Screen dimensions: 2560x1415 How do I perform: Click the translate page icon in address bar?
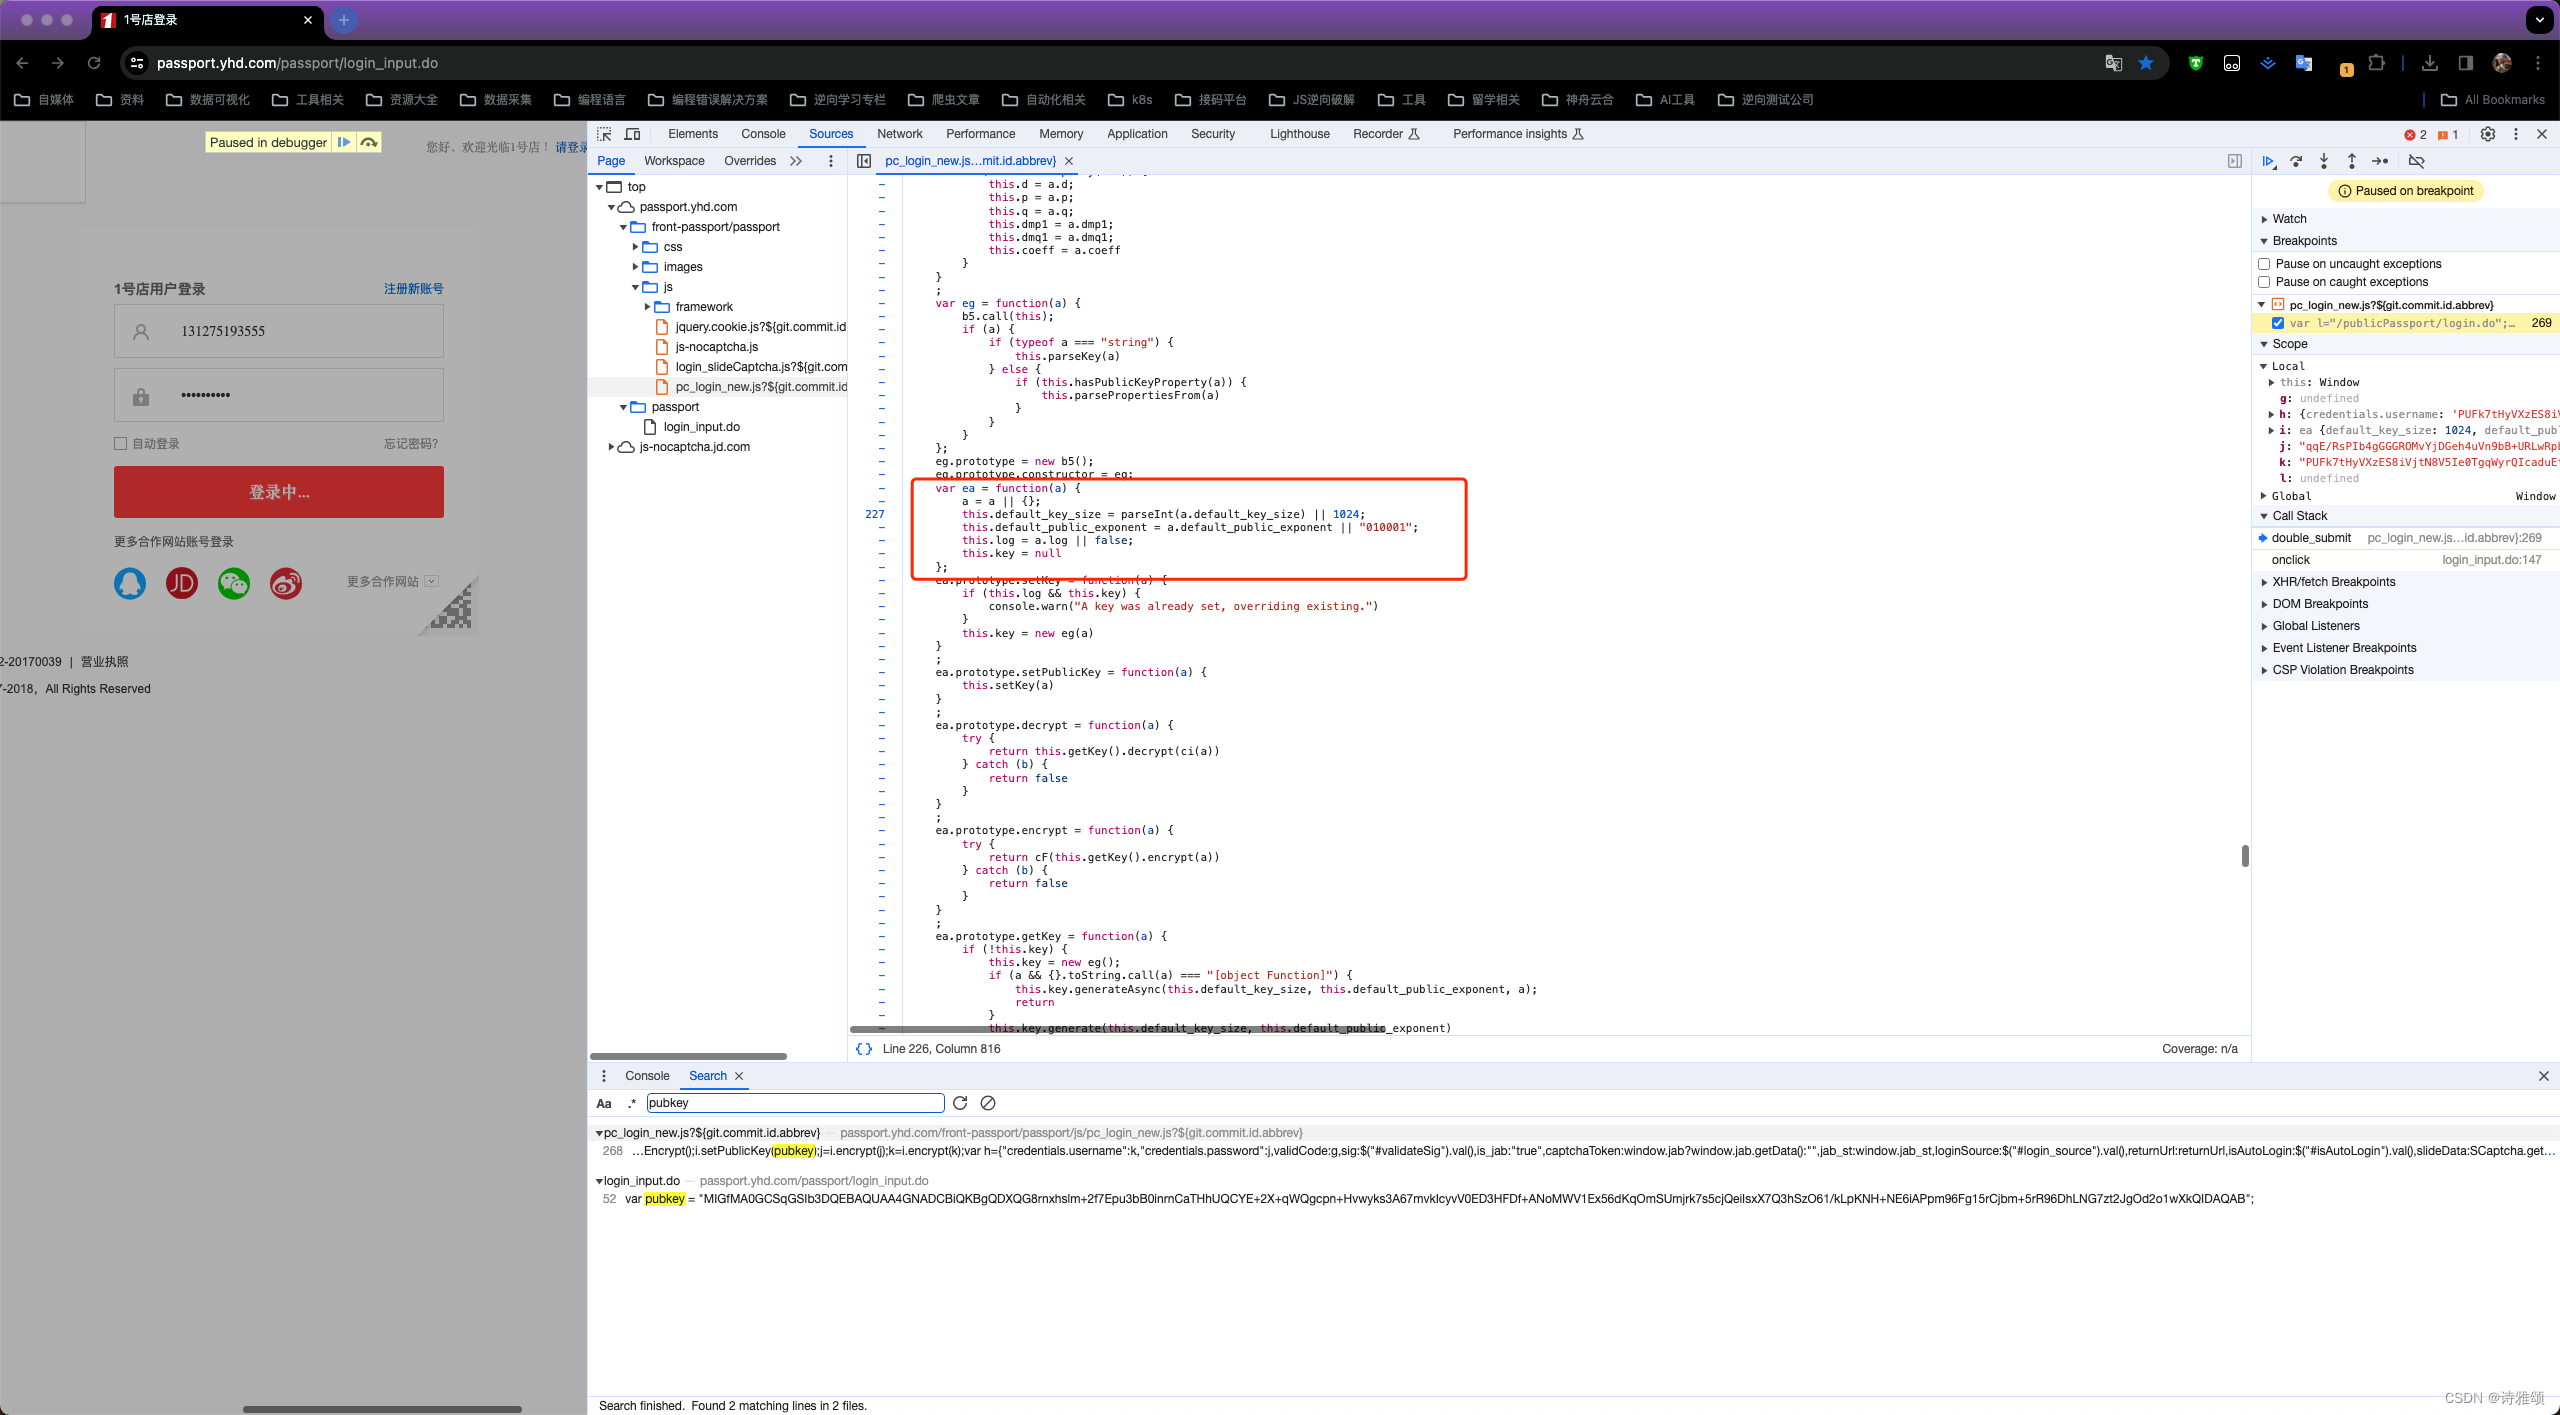(x=2114, y=63)
